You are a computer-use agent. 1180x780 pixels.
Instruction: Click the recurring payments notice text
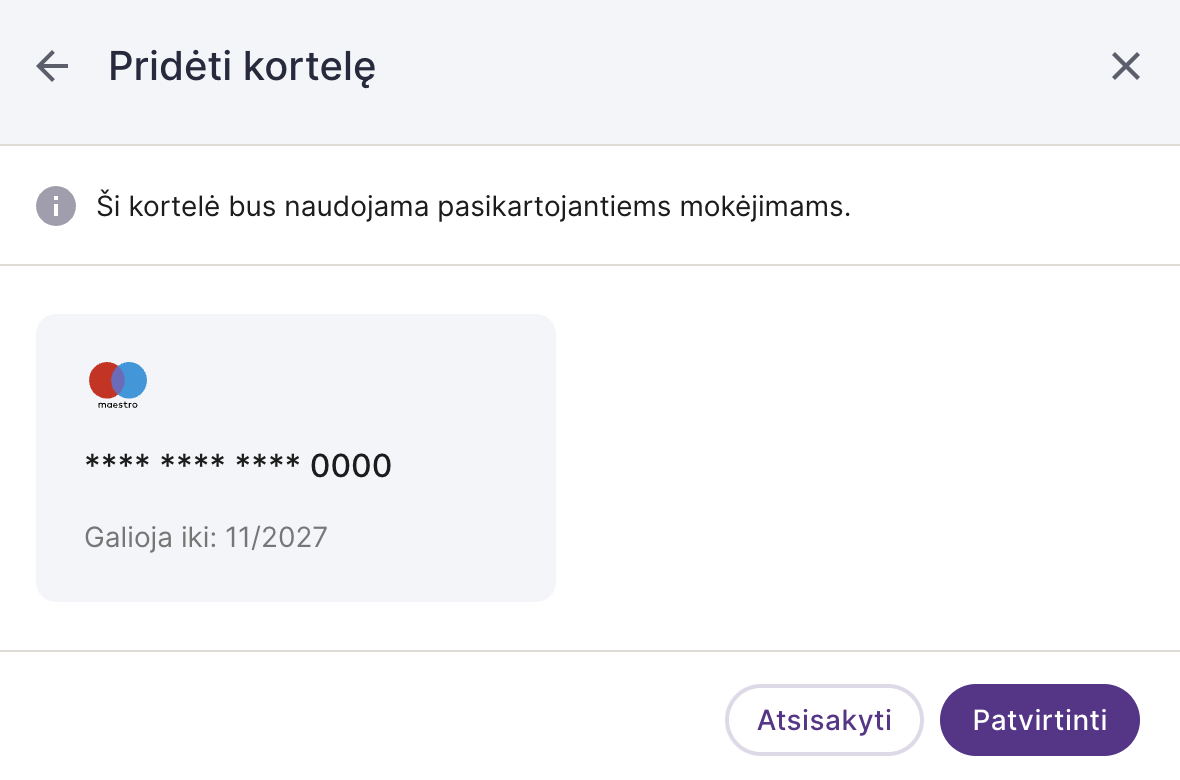473,206
